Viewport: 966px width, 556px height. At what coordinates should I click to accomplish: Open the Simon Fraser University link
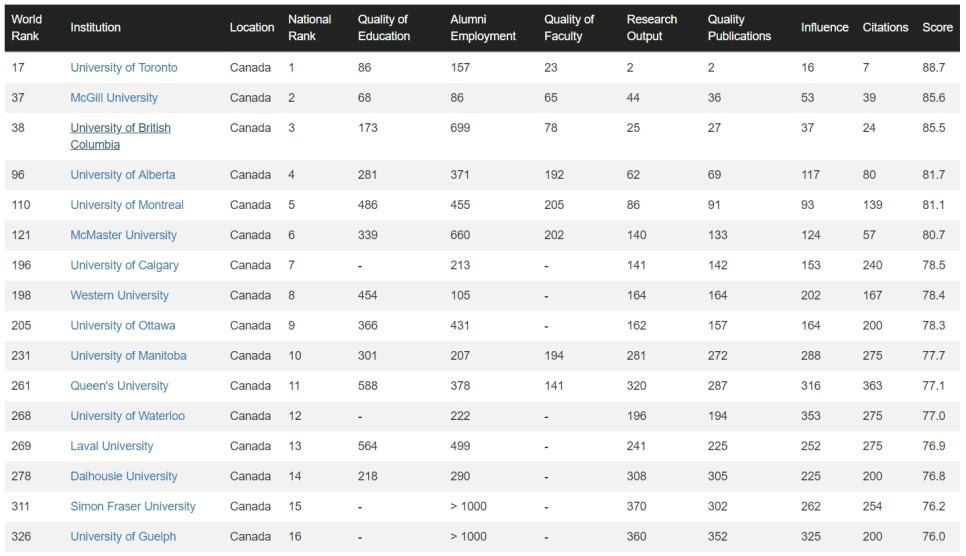(x=133, y=507)
